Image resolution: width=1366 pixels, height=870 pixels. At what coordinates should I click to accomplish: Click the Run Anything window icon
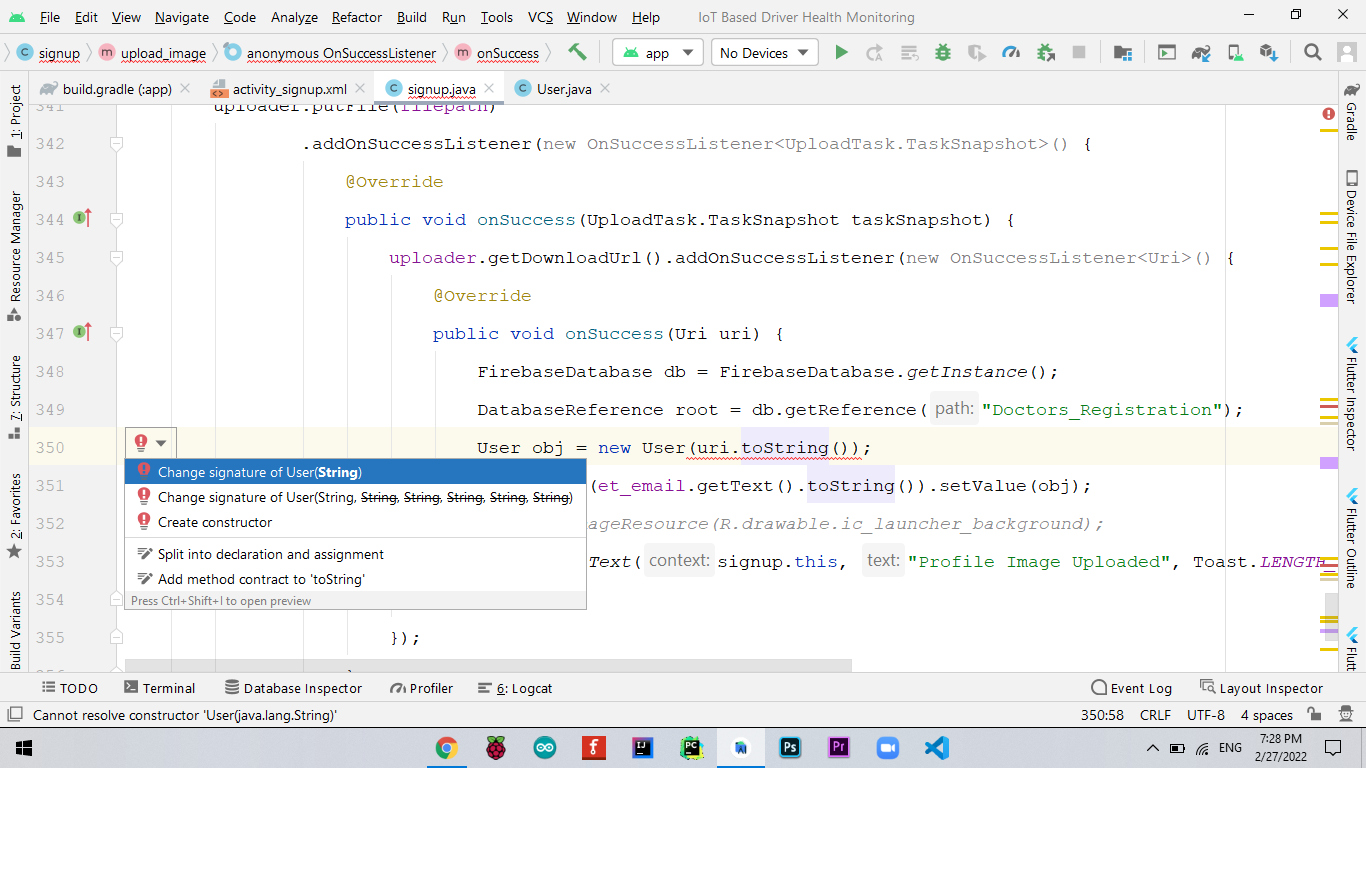click(1166, 52)
